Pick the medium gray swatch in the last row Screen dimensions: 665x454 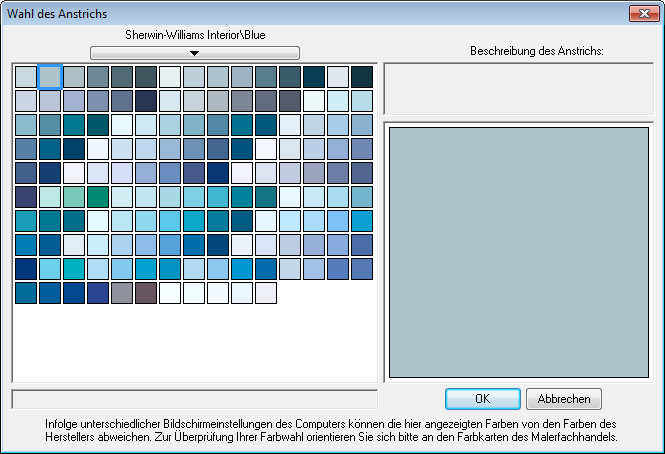coord(122,293)
